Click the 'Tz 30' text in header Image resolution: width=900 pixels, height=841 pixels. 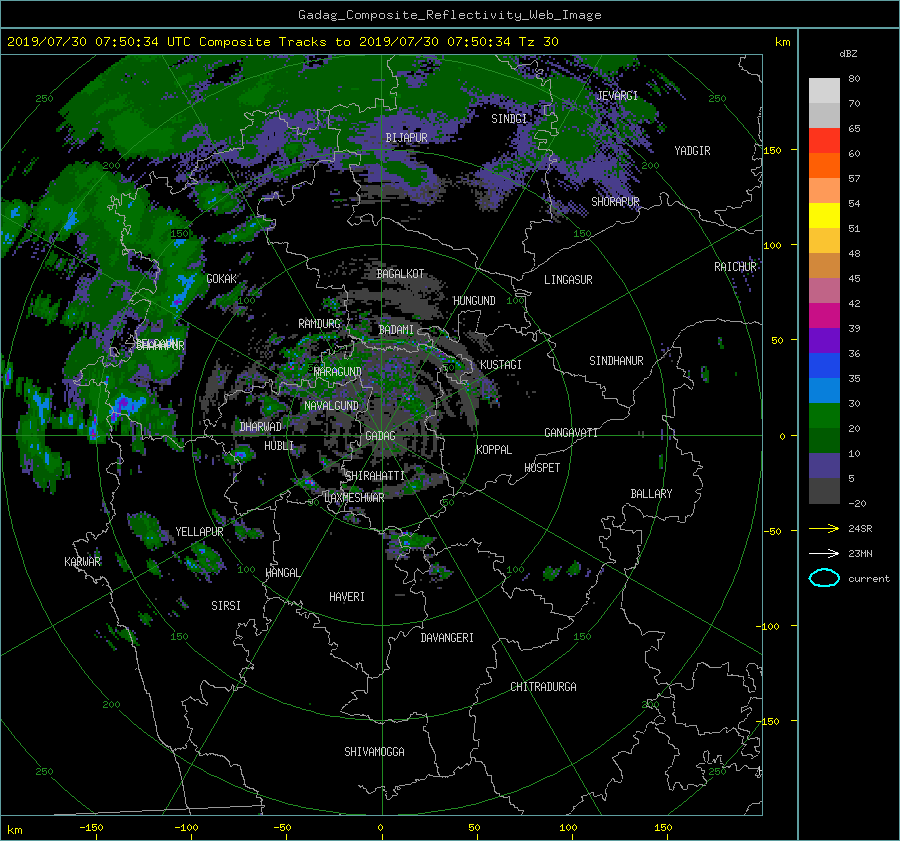point(538,42)
